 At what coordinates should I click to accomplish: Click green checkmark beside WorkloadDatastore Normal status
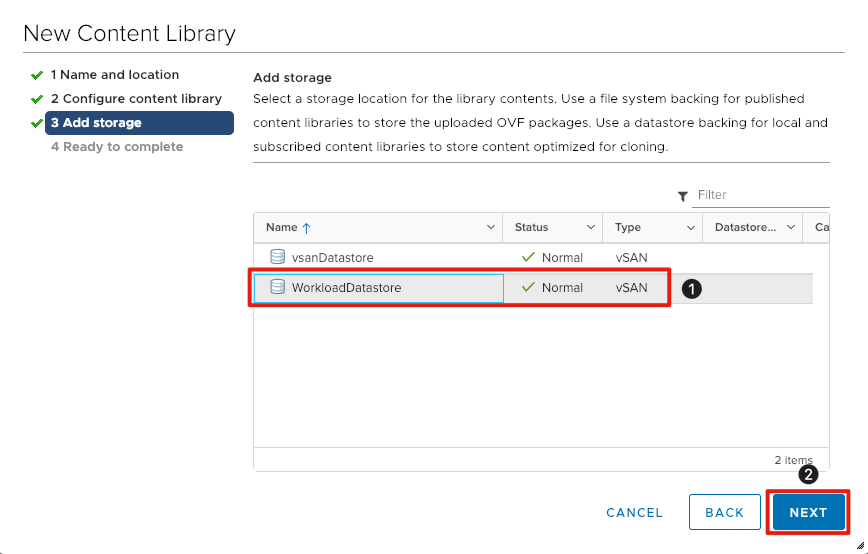[528, 287]
